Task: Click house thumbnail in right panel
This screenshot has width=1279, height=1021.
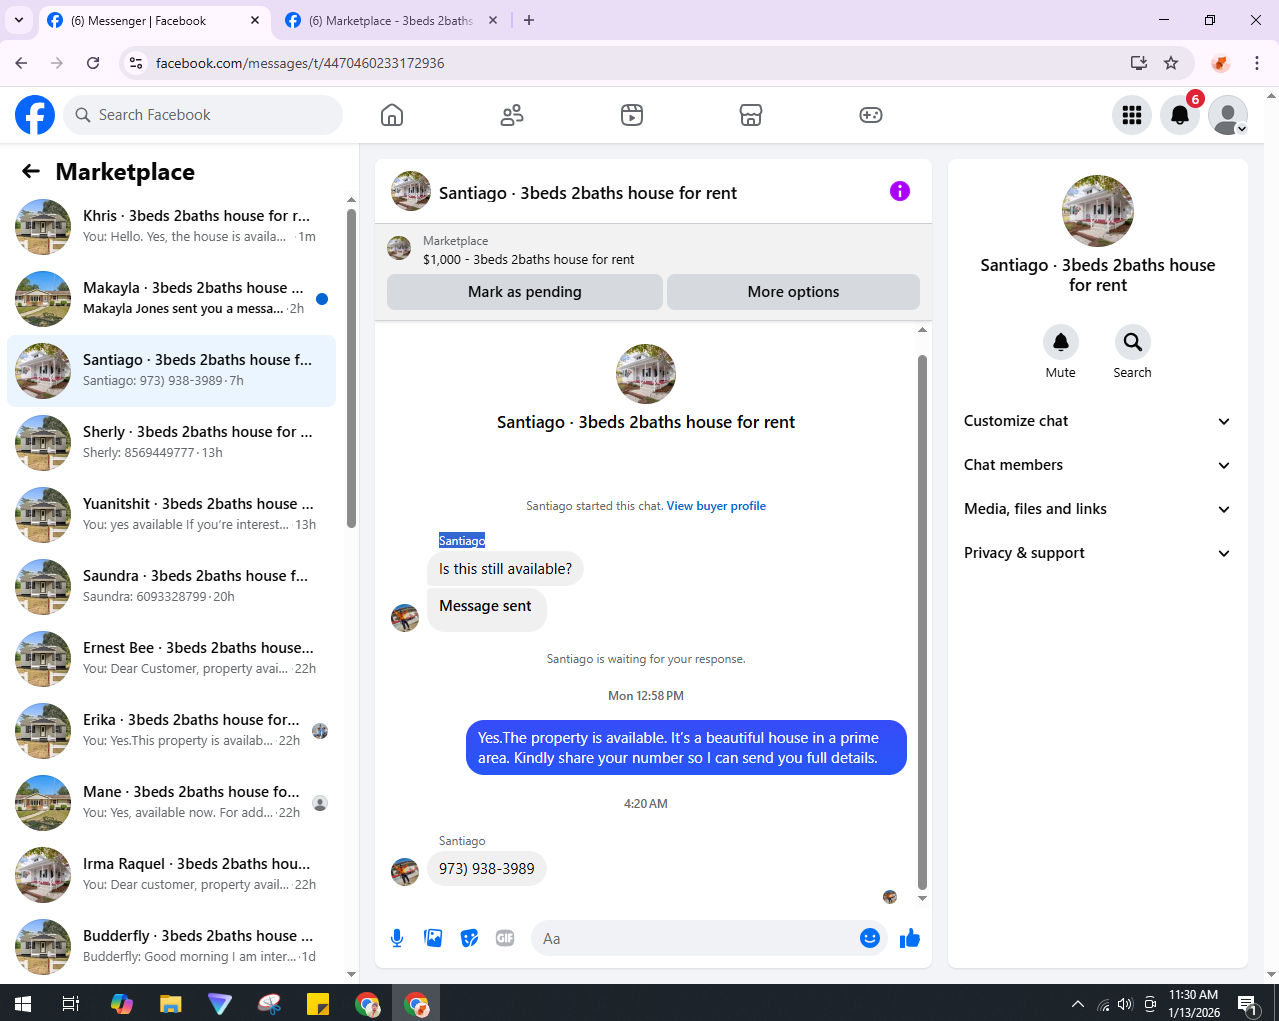Action: coord(1098,211)
